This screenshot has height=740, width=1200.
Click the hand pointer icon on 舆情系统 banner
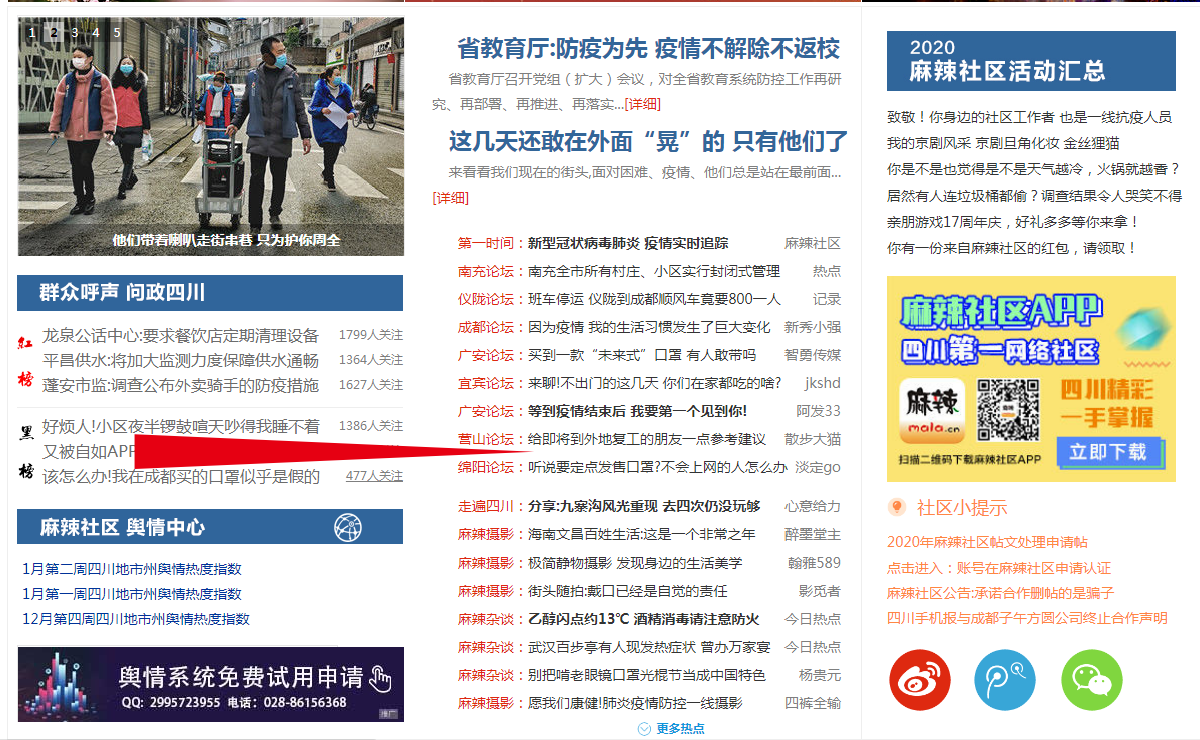click(x=380, y=679)
